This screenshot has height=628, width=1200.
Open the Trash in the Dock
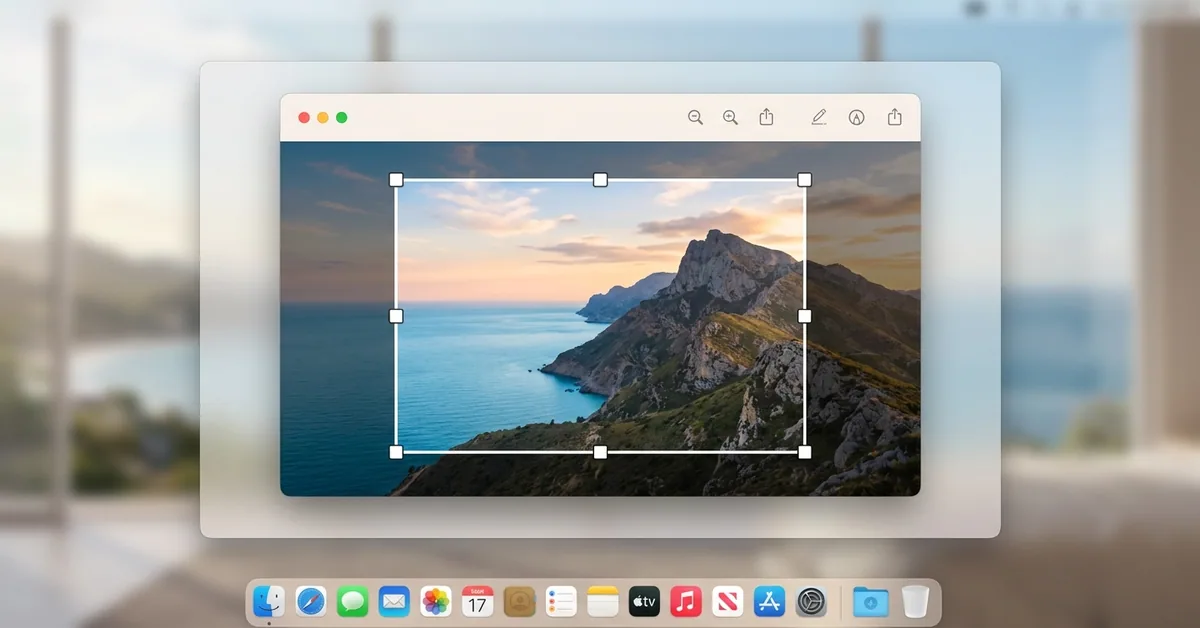click(x=915, y=601)
